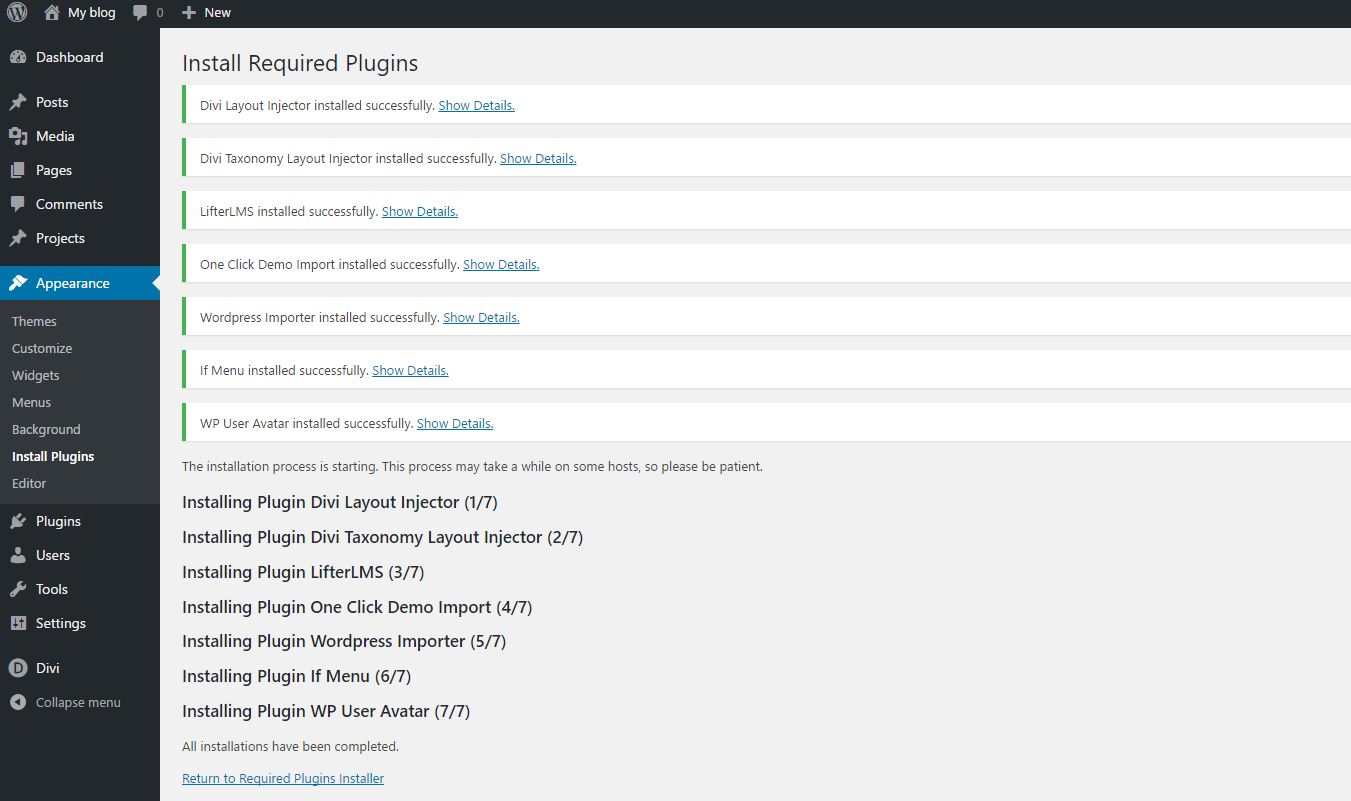This screenshot has height=801, width=1351.
Task: Open Menus submenu under Appearance
Action: coord(31,402)
